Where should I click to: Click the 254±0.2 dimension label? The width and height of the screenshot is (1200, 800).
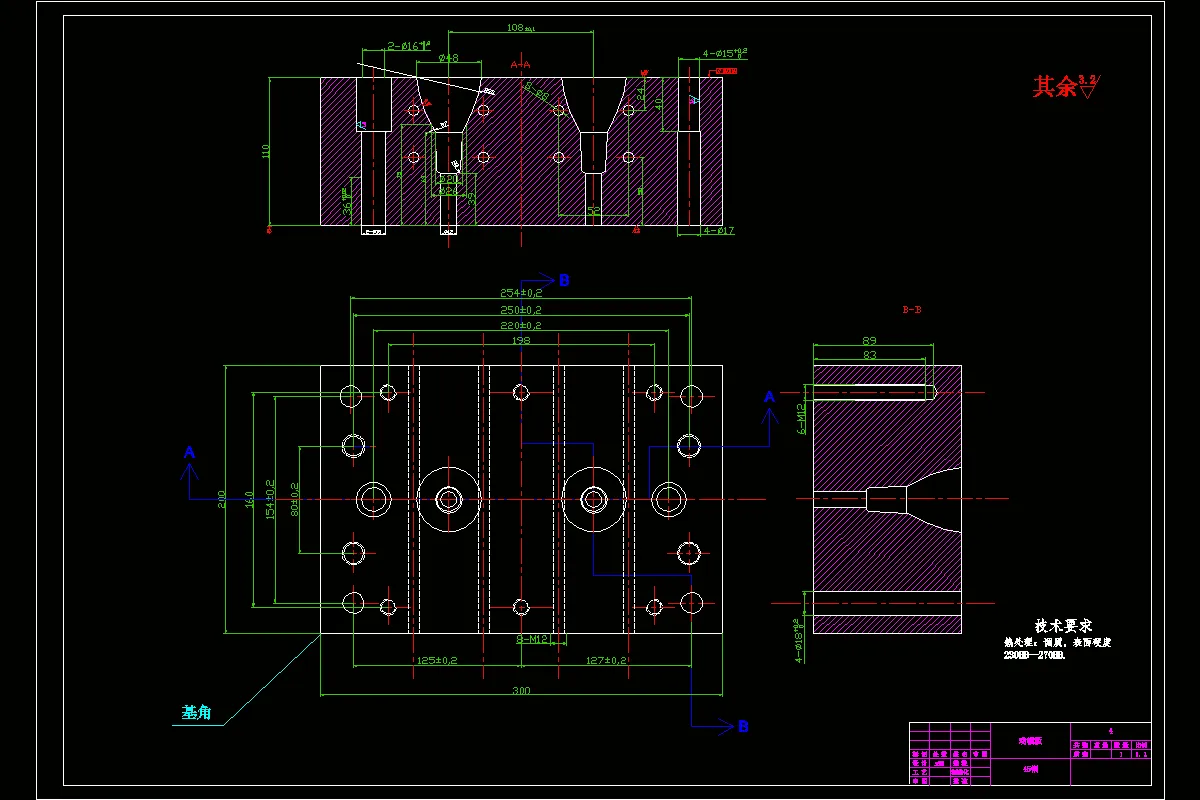coord(521,293)
